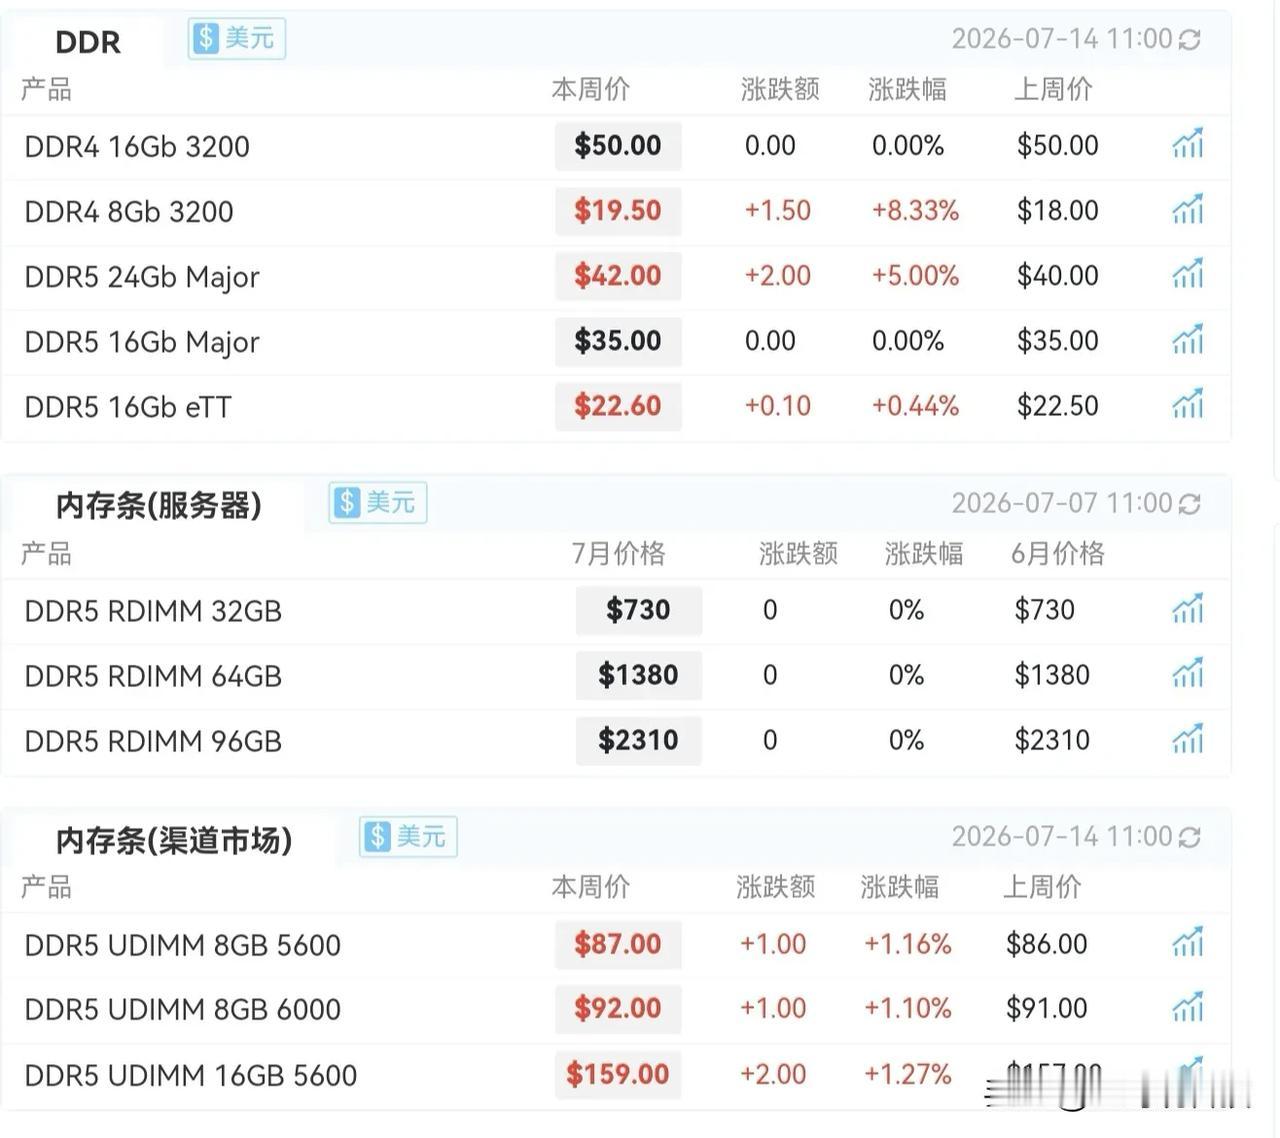Click the DDR4 16Gb 3200 product name

coord(137,147)
